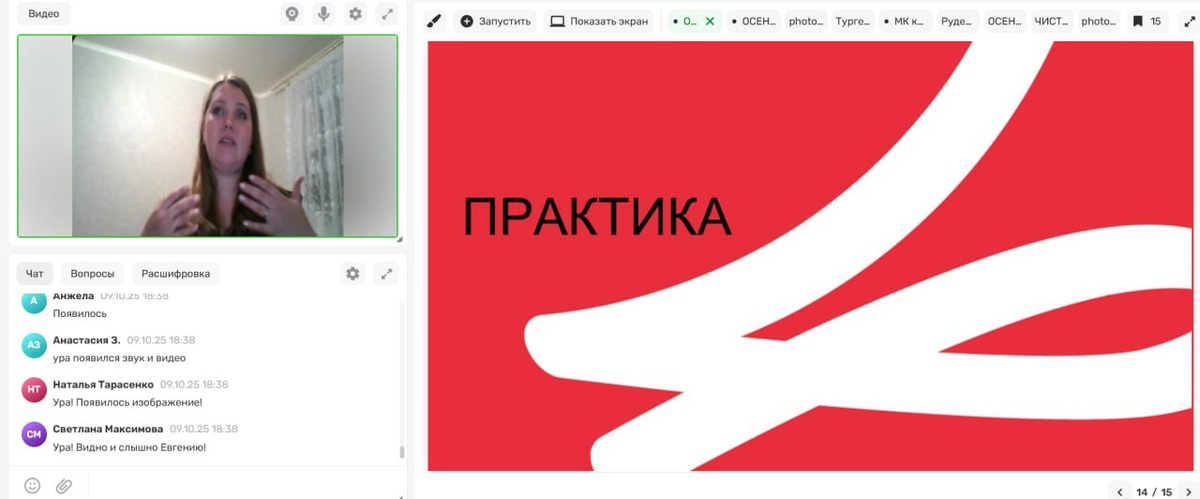Select the name Светлана Максимова in chat
Screen dimensions: 1200x499
pos(107,429)
